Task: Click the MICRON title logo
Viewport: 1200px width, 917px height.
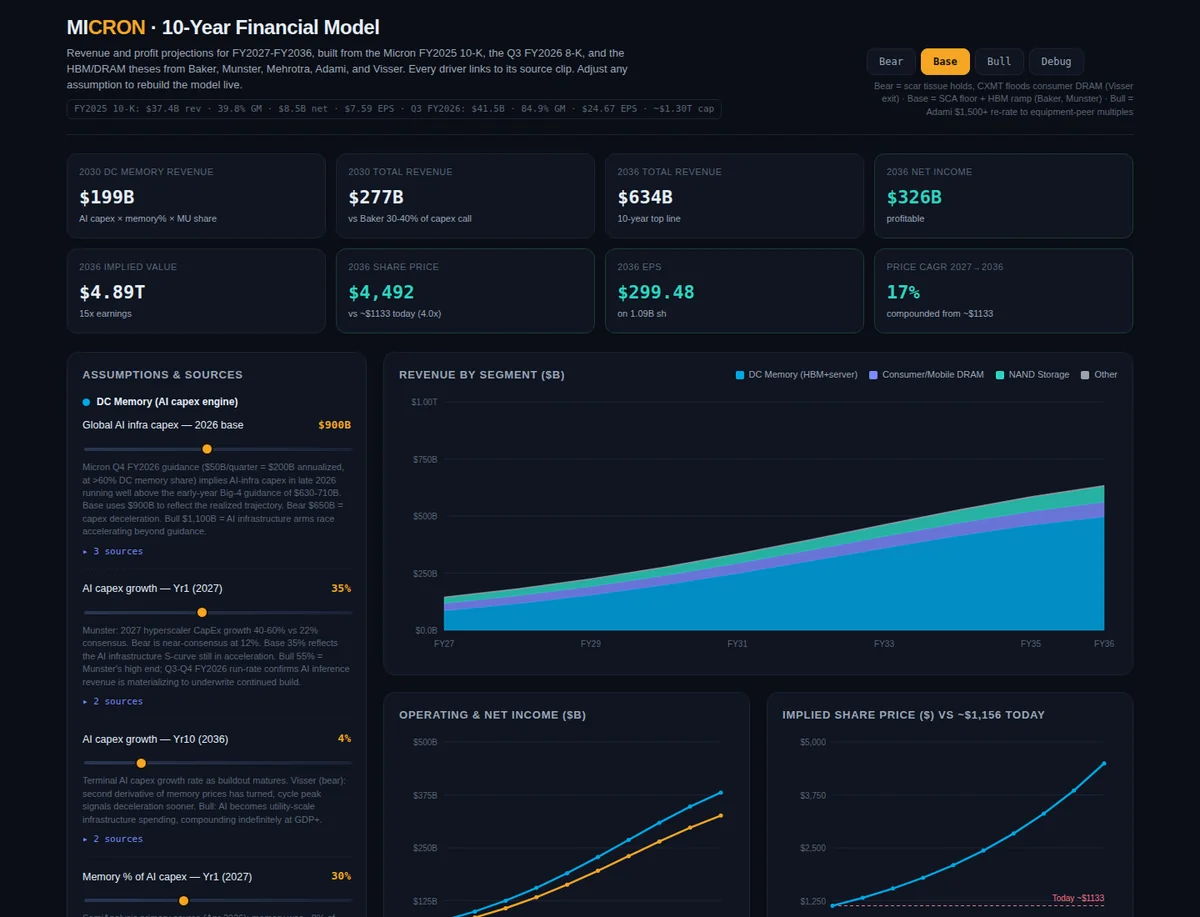Action: (106, 28)
